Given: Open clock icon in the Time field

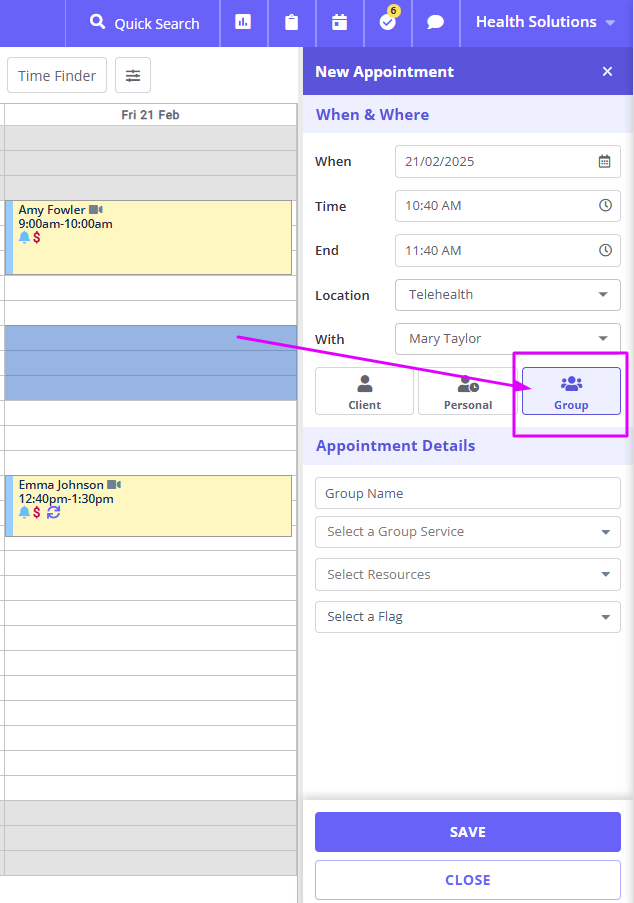Looking at the screenshot, I should pos(605,206).
